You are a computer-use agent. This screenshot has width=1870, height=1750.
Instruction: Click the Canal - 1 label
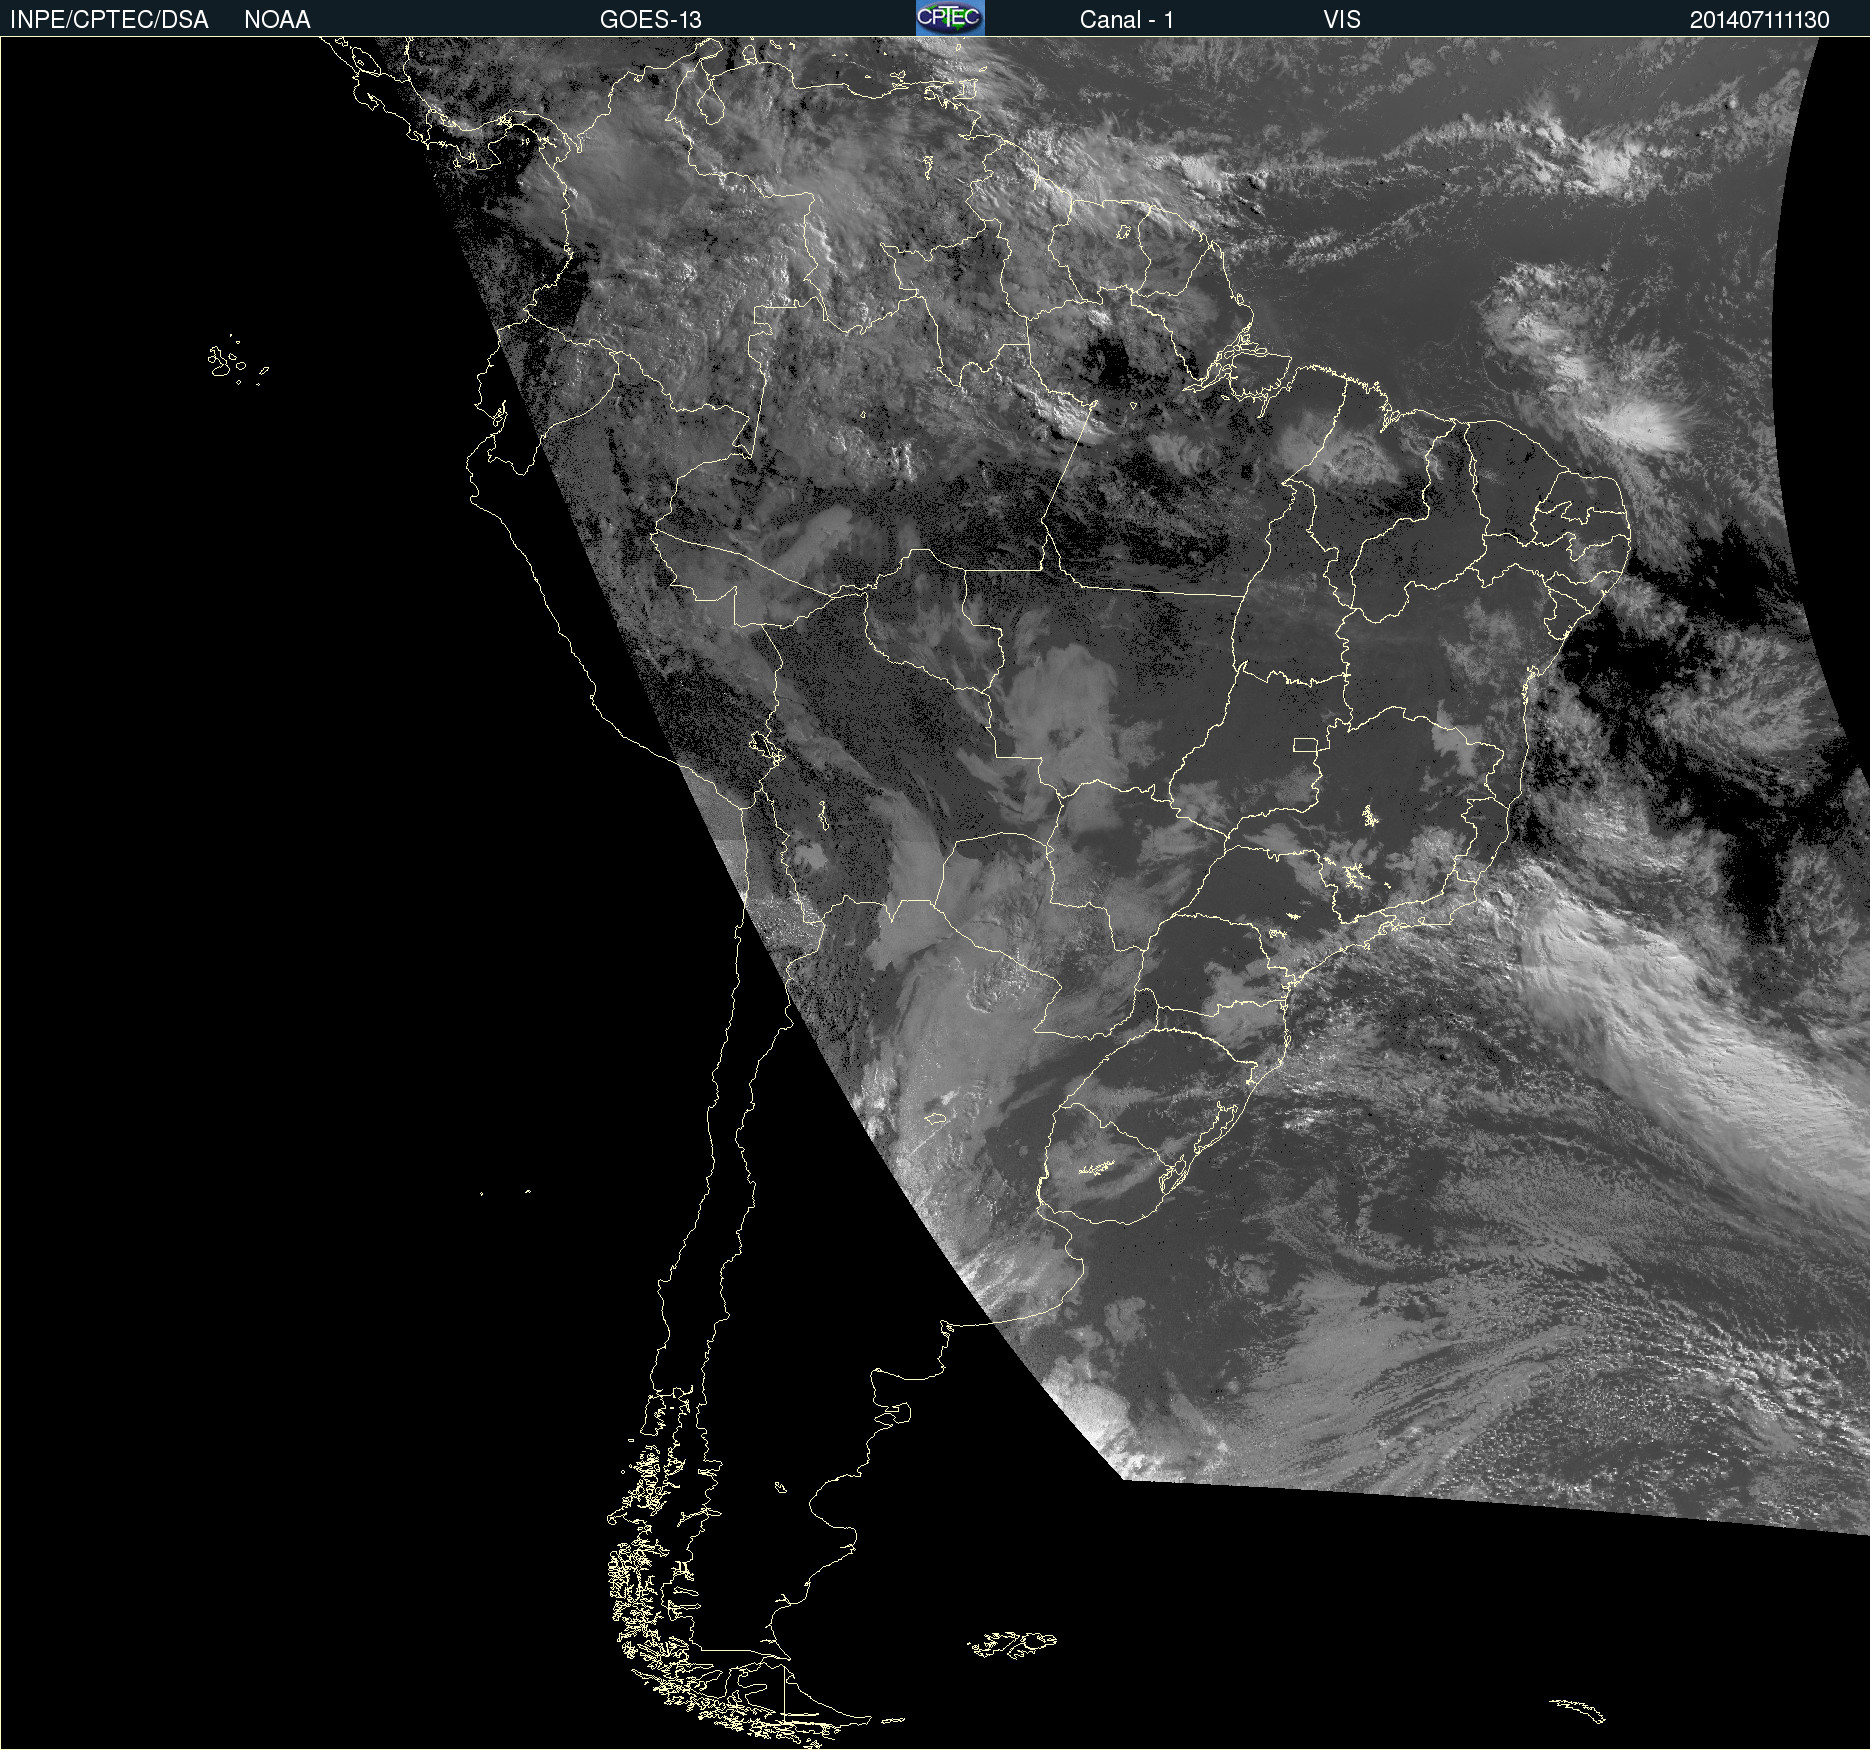1126,20
